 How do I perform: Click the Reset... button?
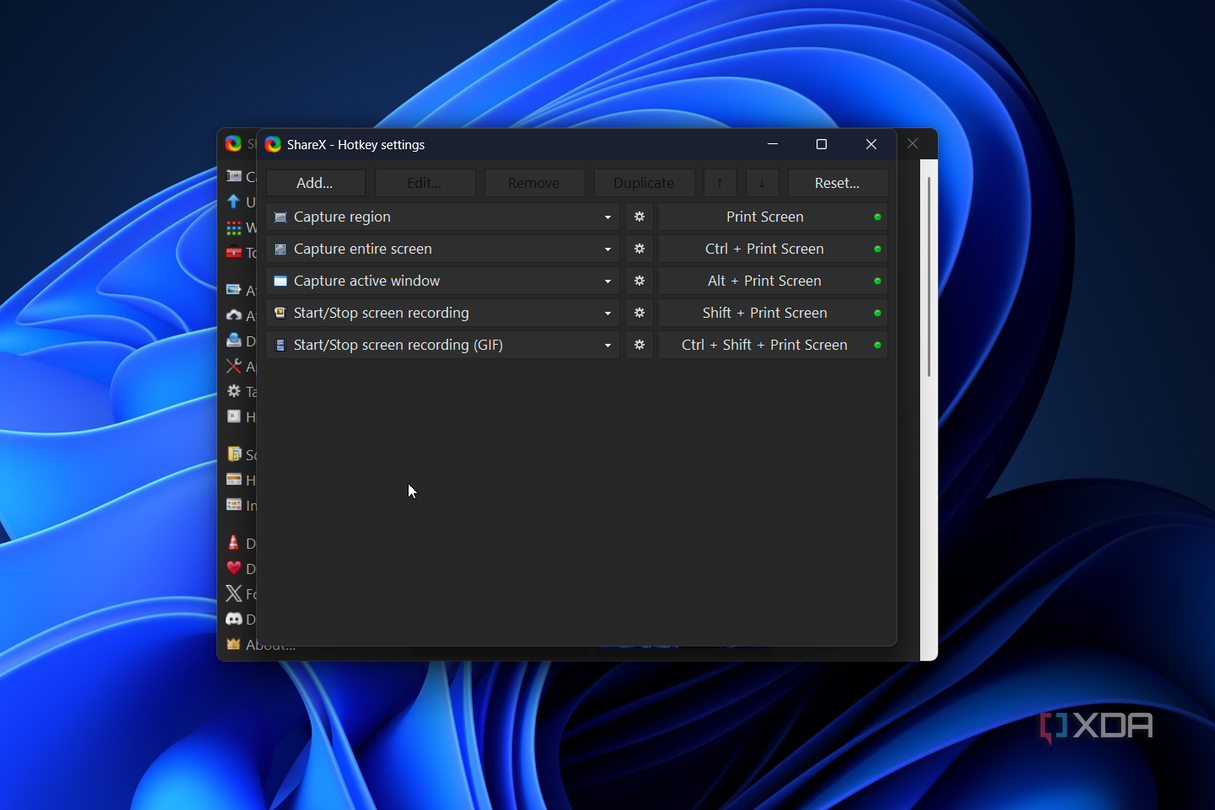click(x=837, y=183)
